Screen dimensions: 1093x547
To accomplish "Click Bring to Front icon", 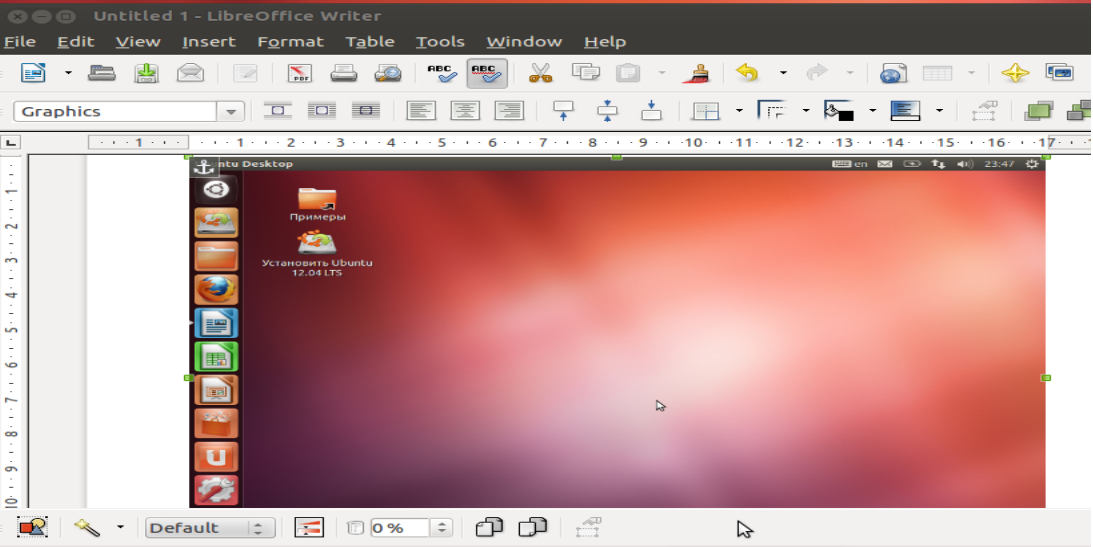I will [x=1039, y=111].
